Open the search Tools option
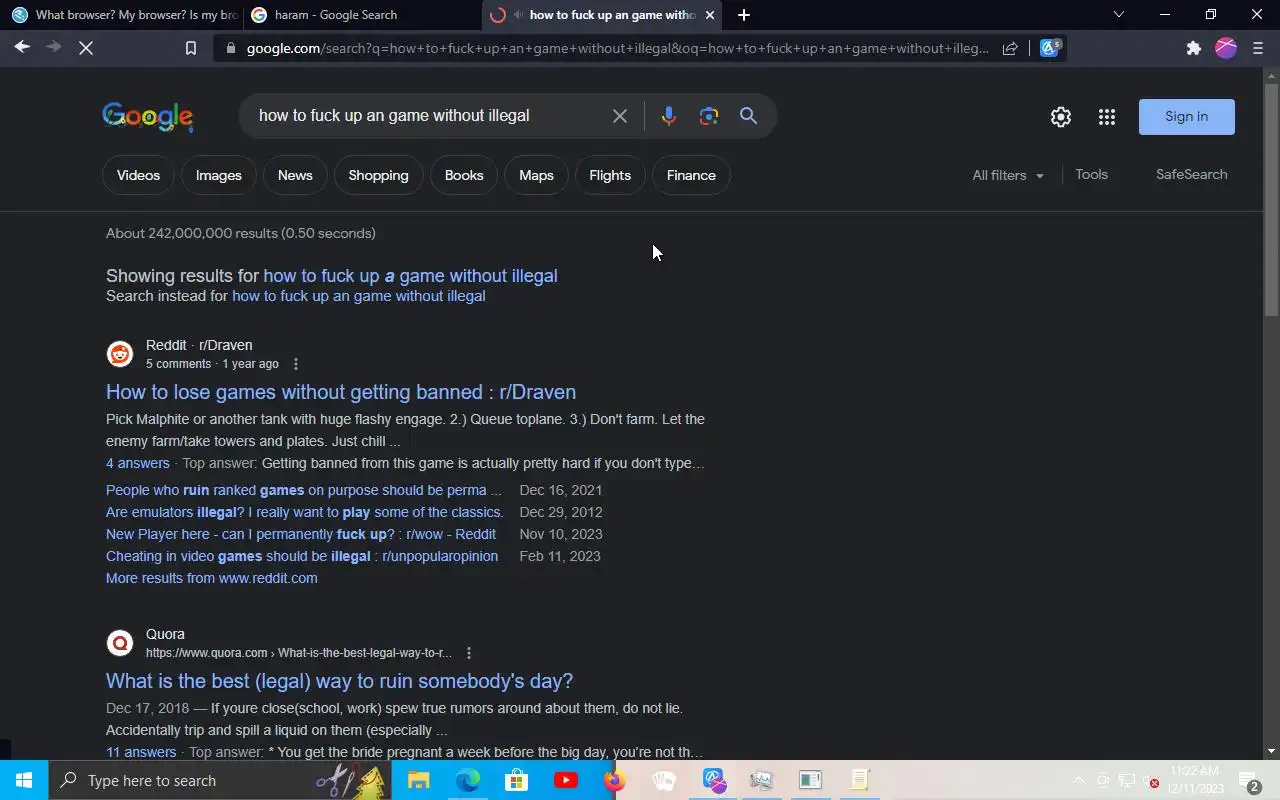1280x800 pixels. pos(1091,174)
